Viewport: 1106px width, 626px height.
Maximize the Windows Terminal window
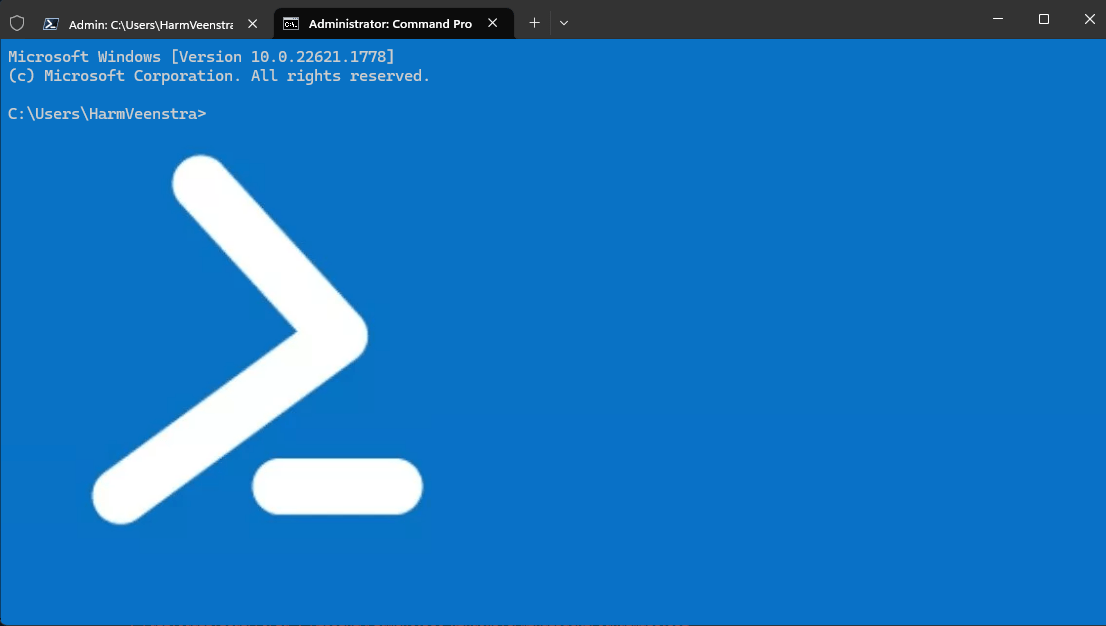pyautogui.click(x=1043, y=19)
